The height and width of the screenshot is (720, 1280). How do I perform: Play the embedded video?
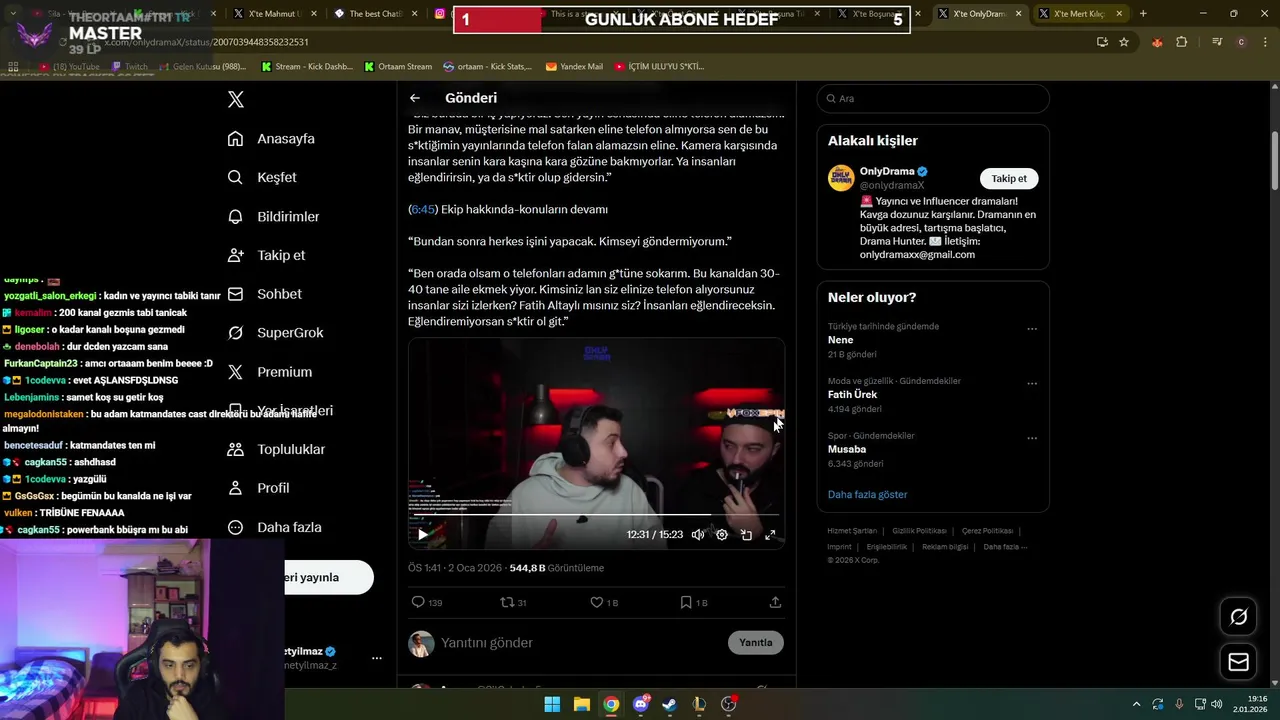tap(423, 535)
